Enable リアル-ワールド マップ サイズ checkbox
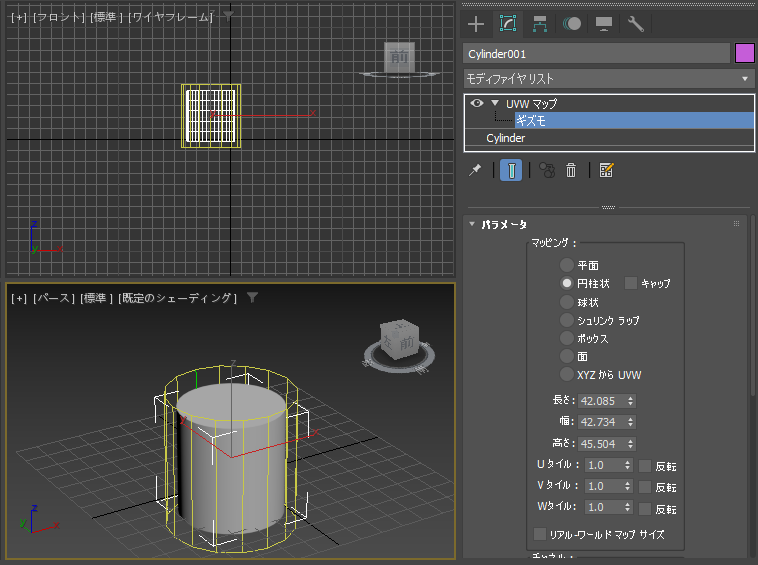The height and width of the screenshot is (565, 758). (539, 534)
